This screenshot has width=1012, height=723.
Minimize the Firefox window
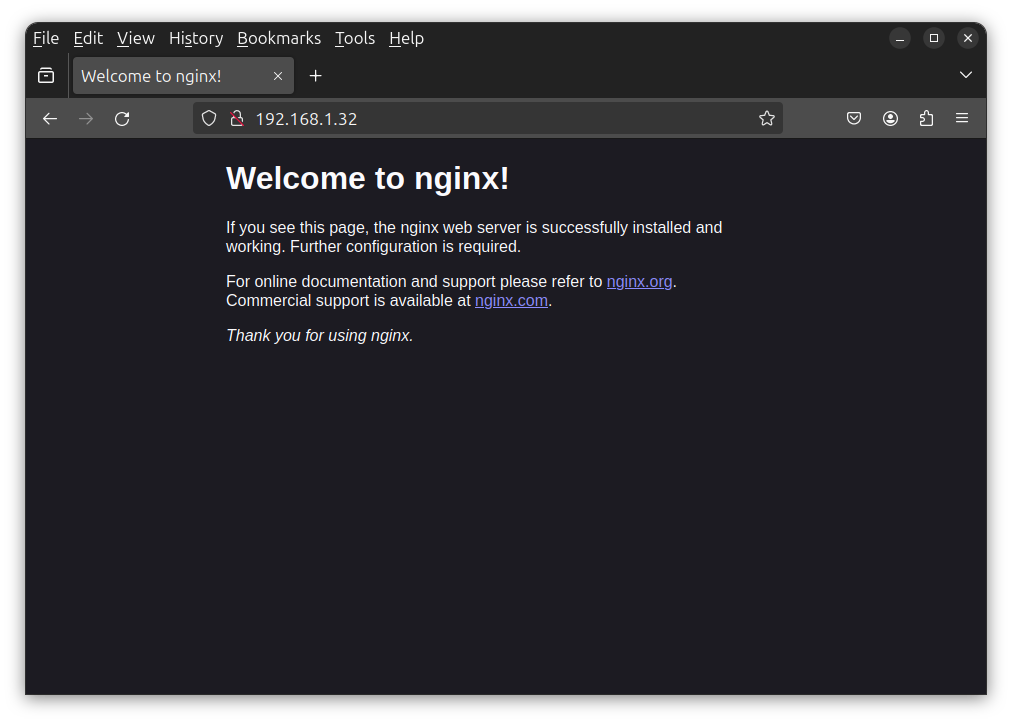click(900, 39)
